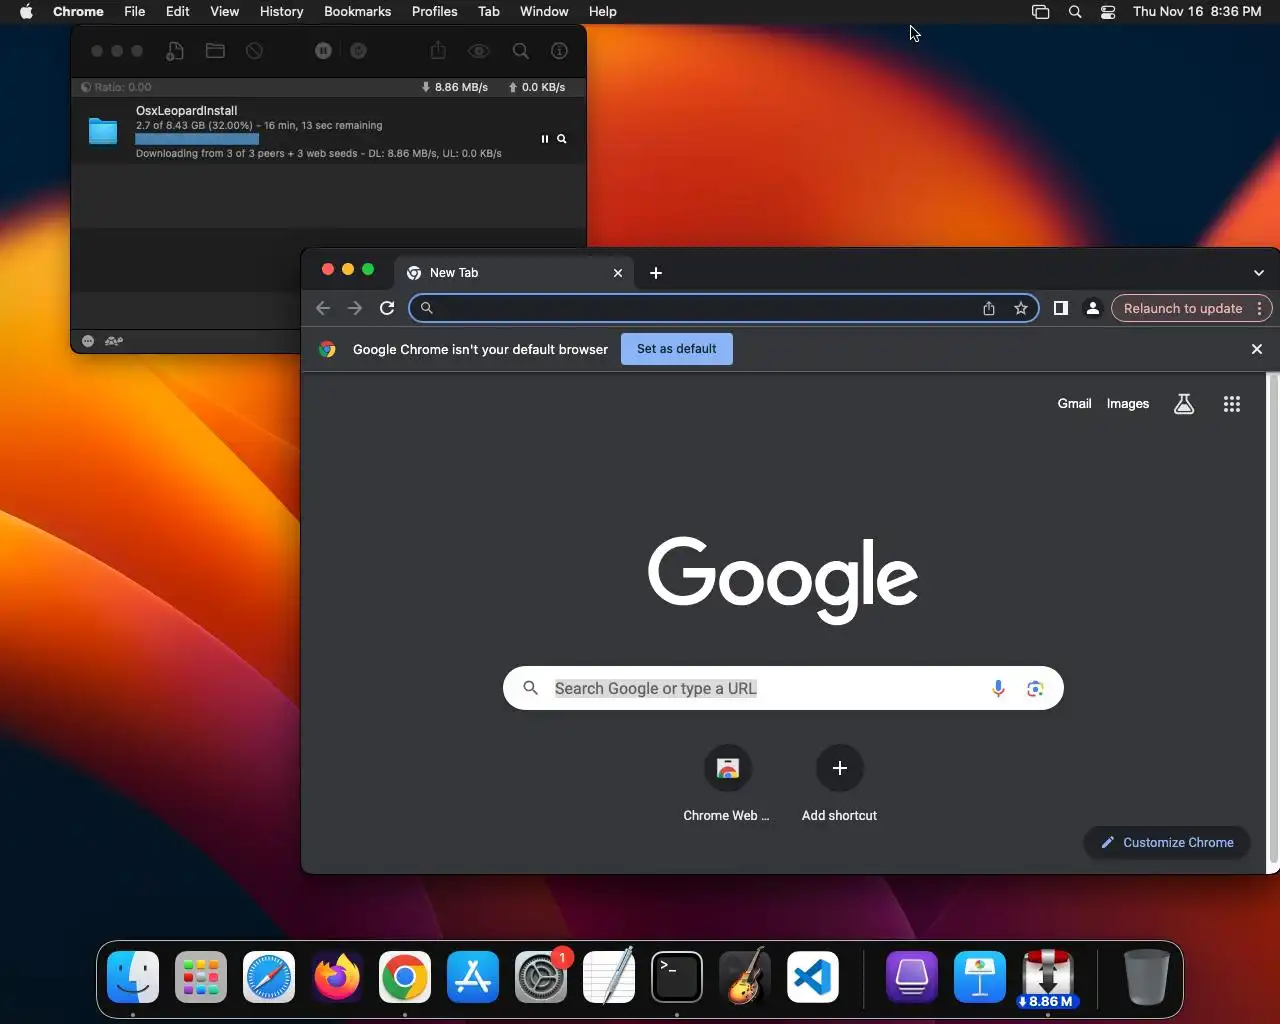
Task: Open the View menu
Action: (224, 11)
